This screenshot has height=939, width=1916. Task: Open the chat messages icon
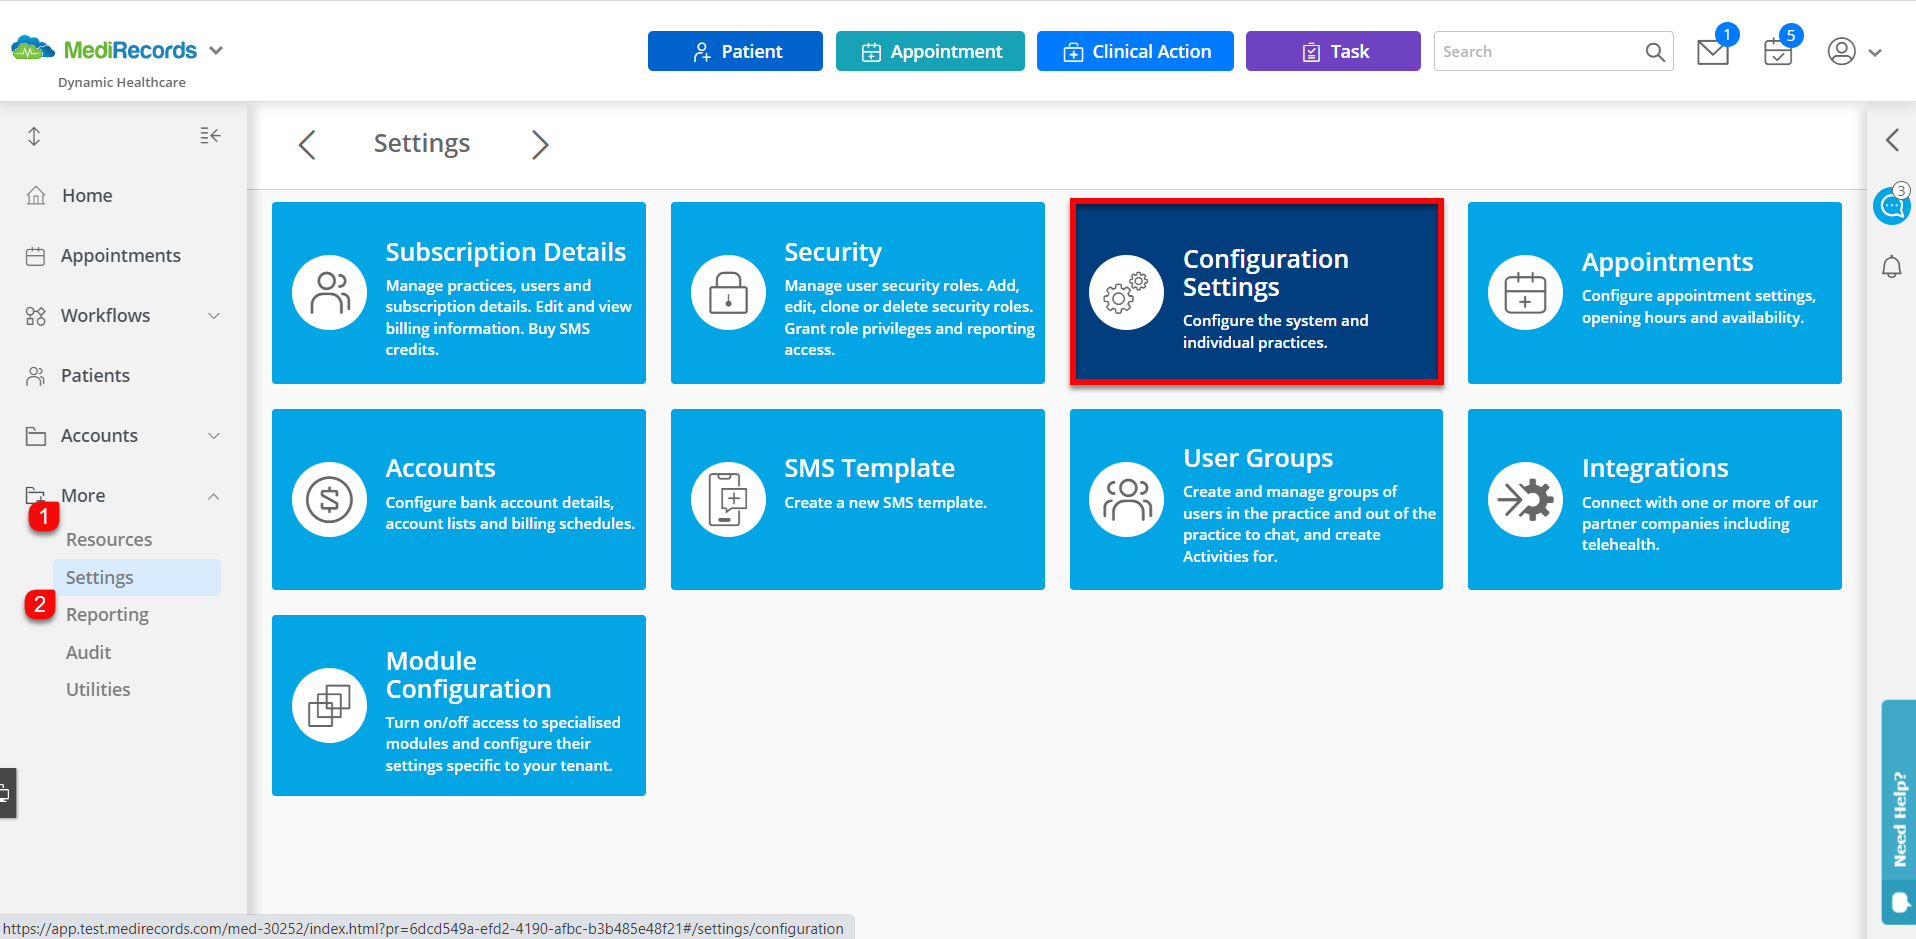tap(1892, 205)
